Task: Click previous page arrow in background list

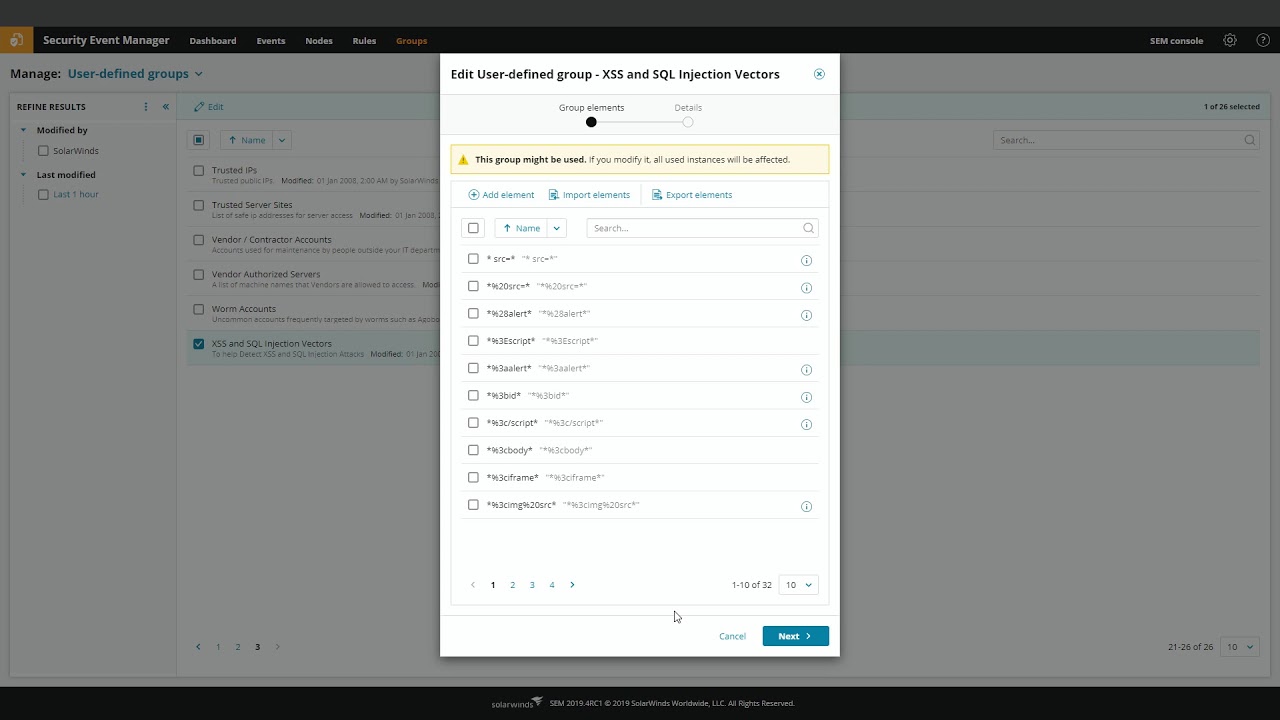Action: point(199,647)
